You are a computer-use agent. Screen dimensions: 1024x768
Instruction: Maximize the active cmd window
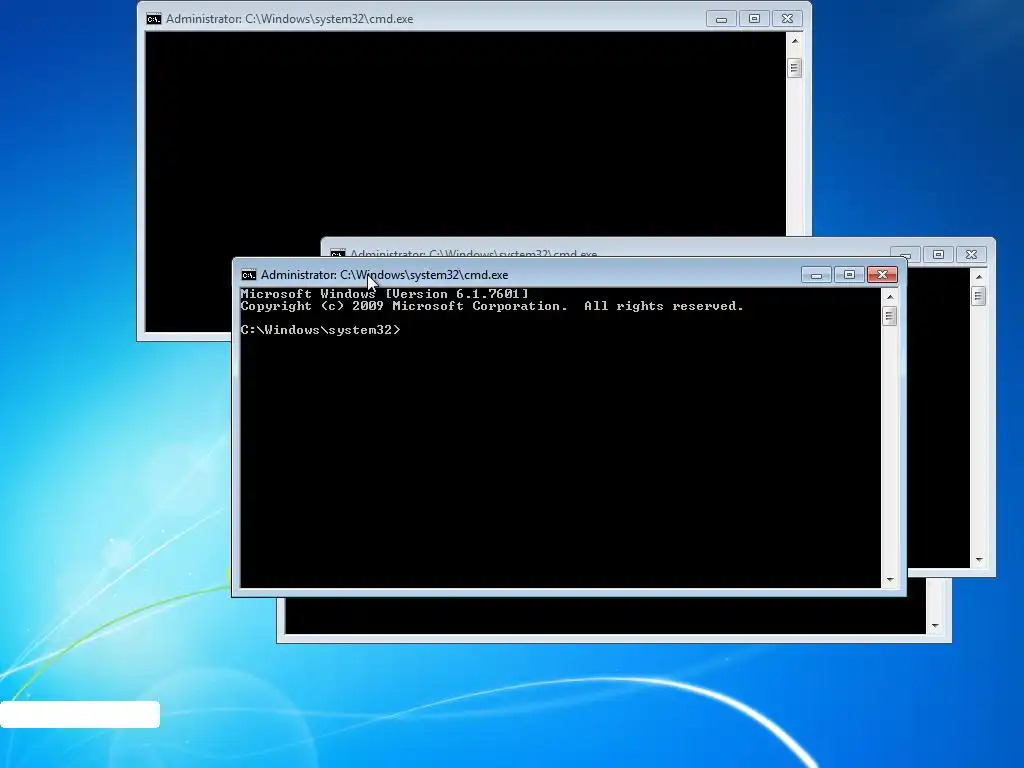[849, 275]
